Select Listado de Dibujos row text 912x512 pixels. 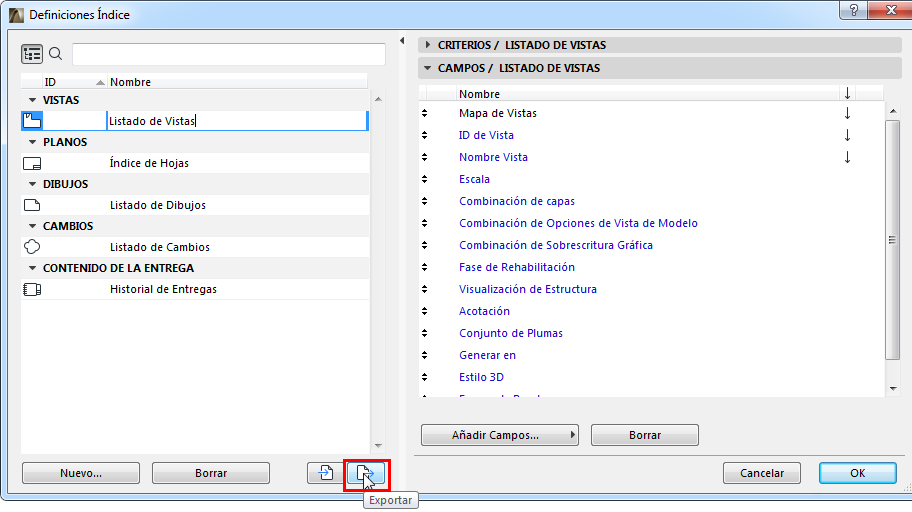[158, 205]
